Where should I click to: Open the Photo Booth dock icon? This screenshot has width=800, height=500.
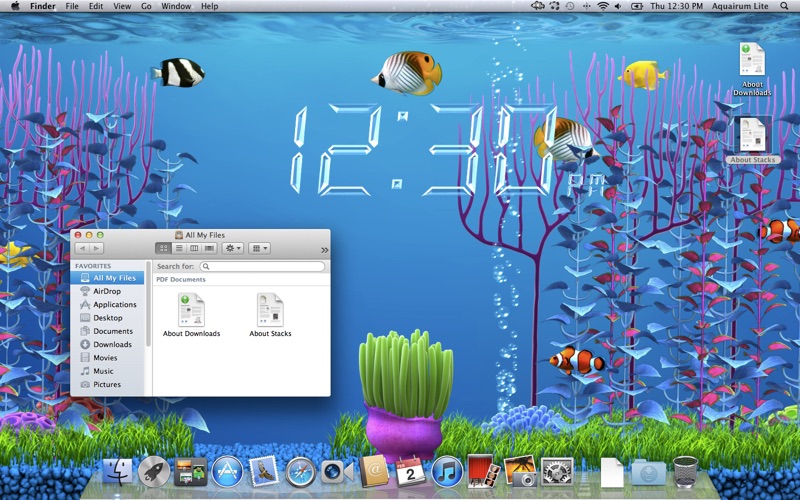coord(482,471)
